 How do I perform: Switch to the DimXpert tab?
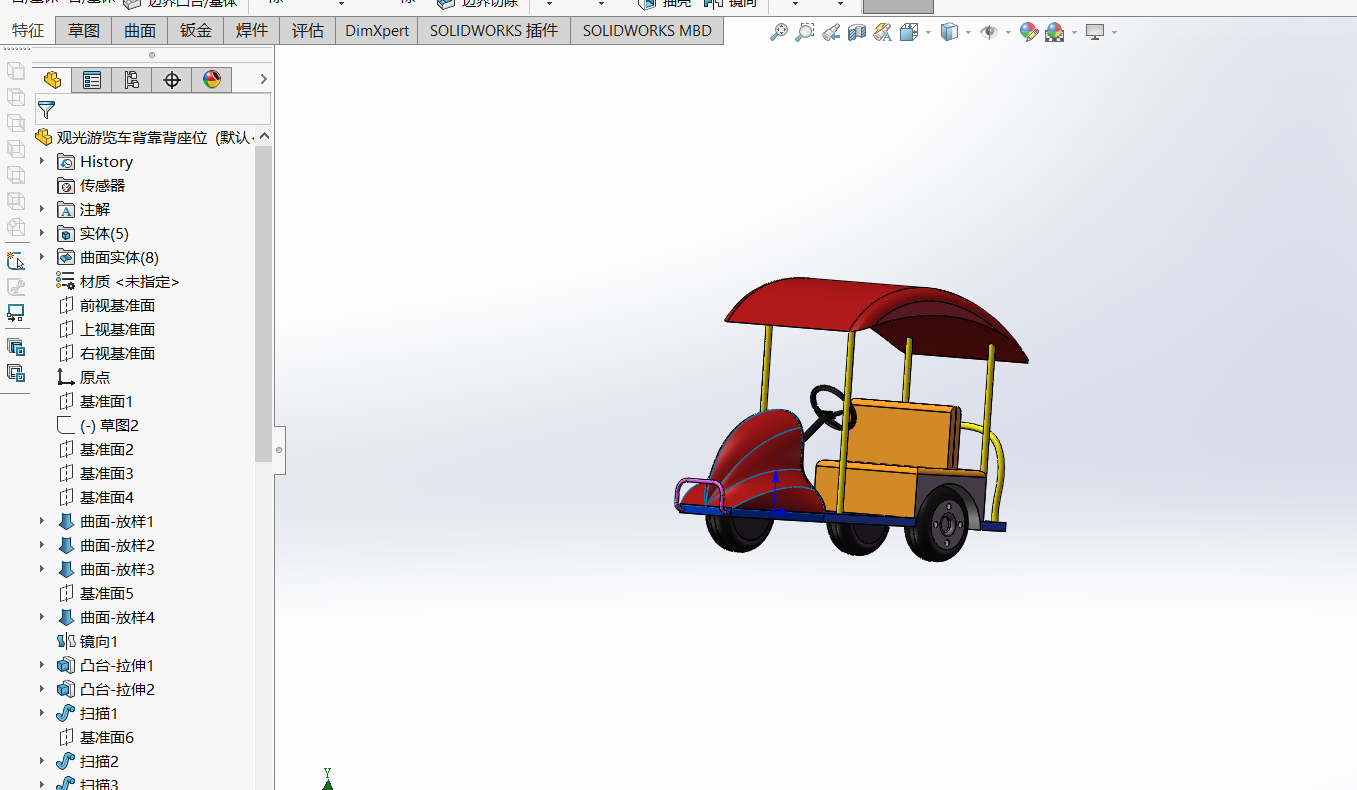pos(377,30)
